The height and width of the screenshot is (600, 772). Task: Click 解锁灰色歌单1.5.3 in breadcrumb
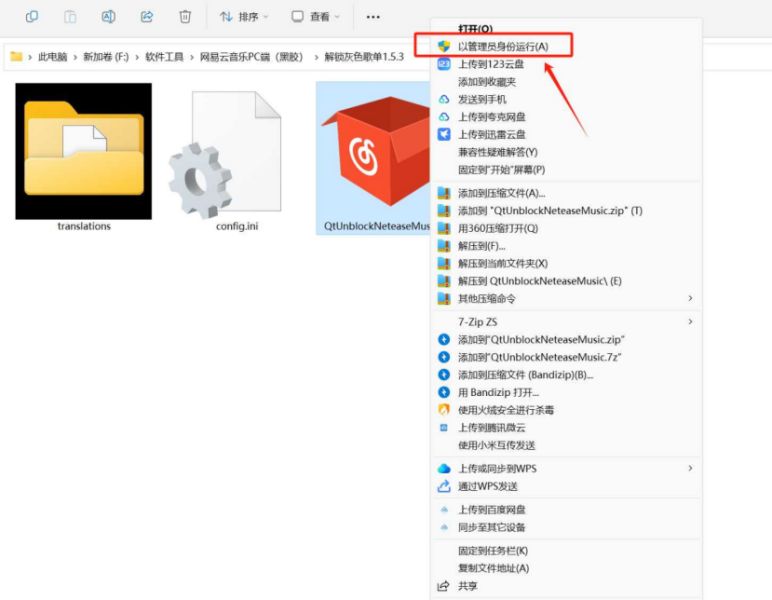pyautogui.click(x=364, y=57)
